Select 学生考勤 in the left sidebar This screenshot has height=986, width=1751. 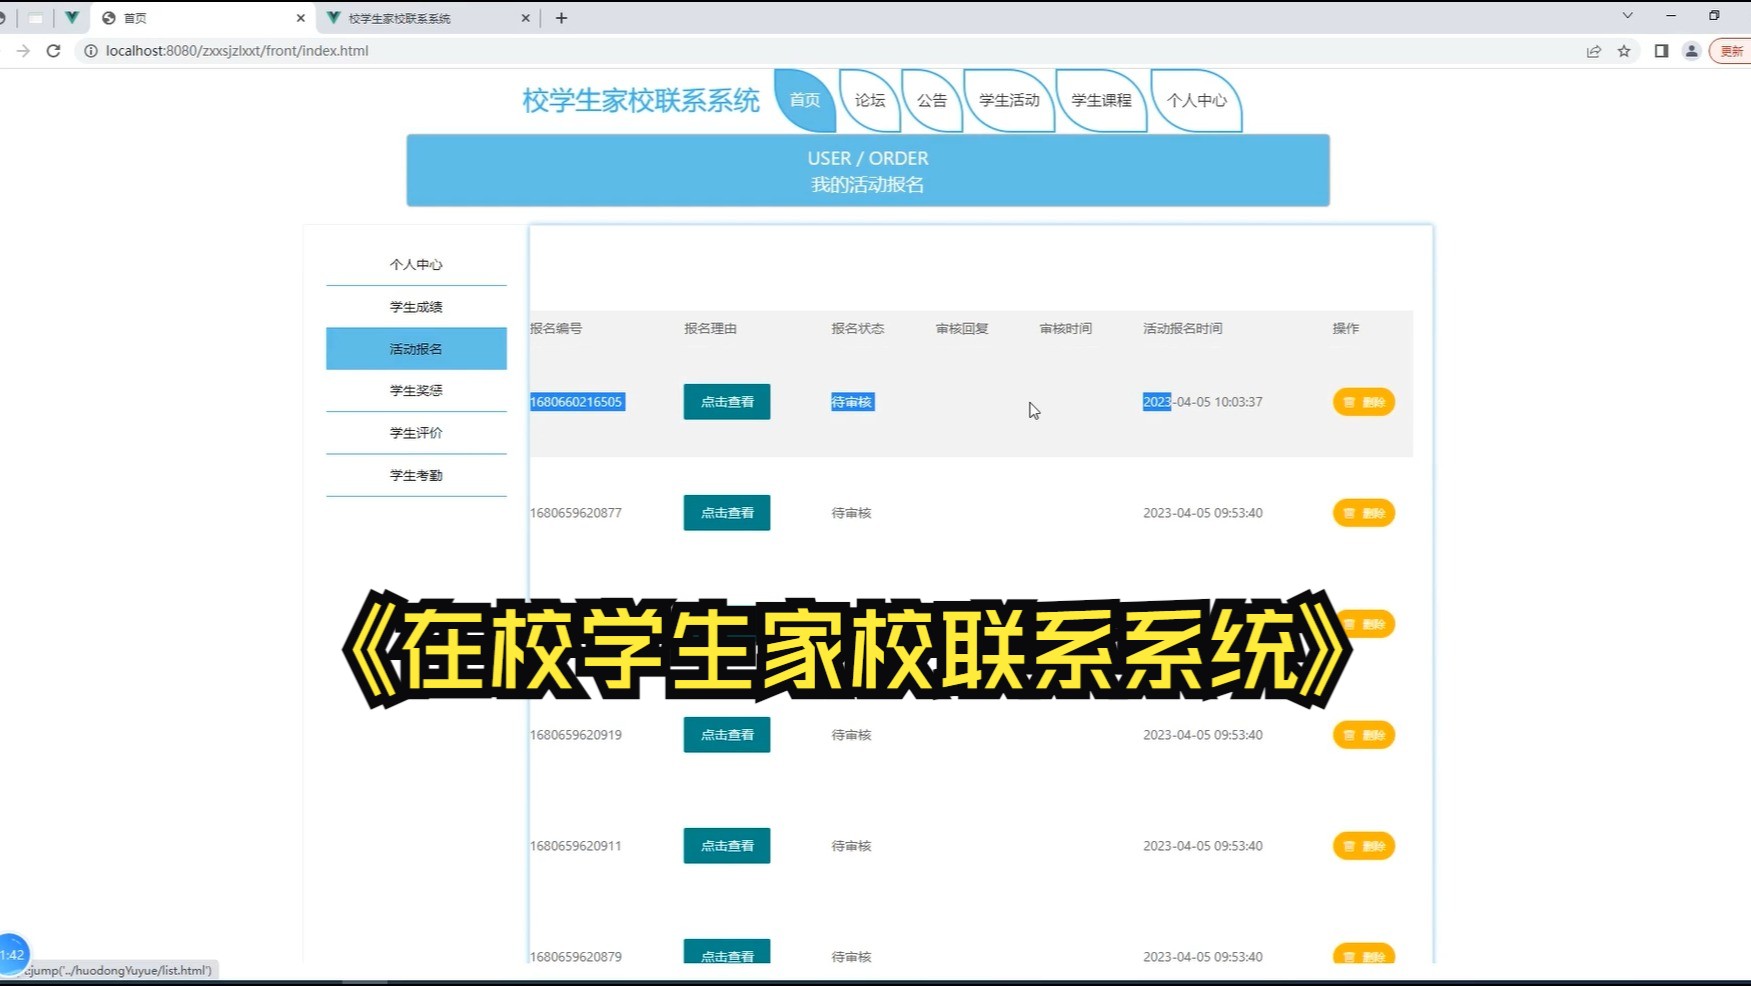pyautogui.click(x=416, y=475)
